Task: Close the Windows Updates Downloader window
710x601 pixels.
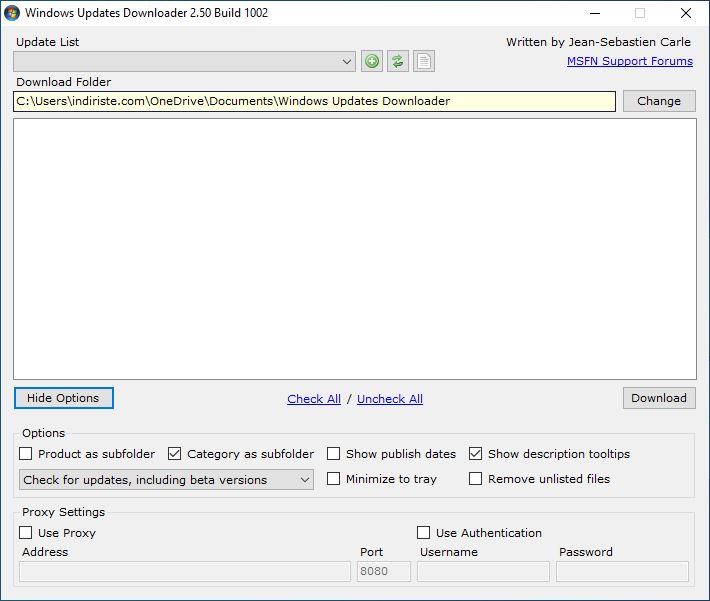Action: tap(686, 13)
